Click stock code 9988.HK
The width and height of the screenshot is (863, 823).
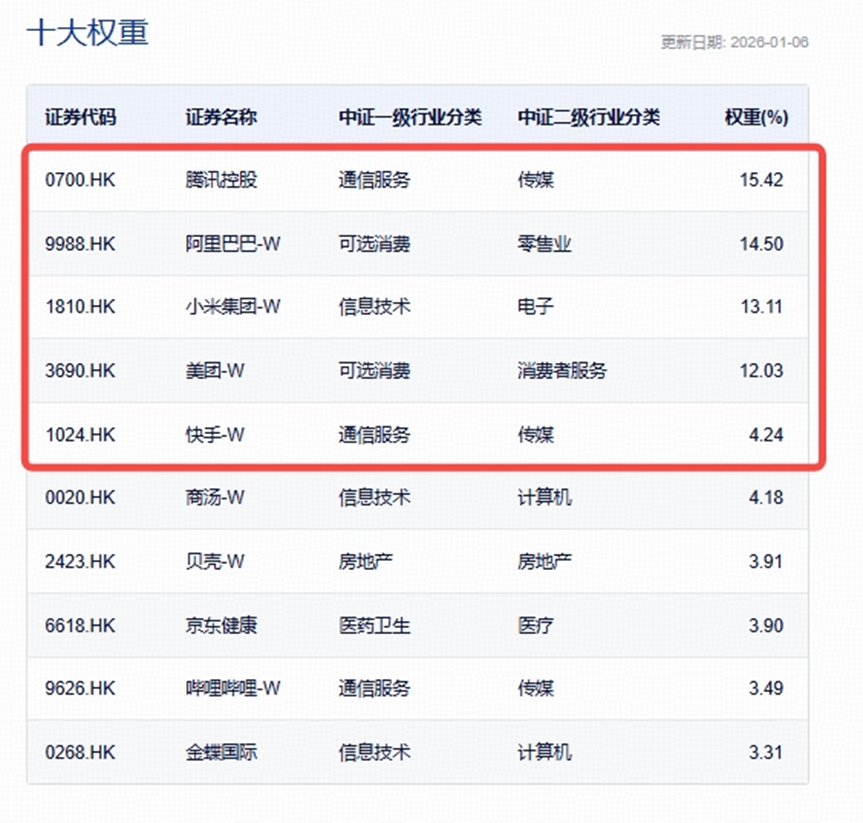point(81,244)
